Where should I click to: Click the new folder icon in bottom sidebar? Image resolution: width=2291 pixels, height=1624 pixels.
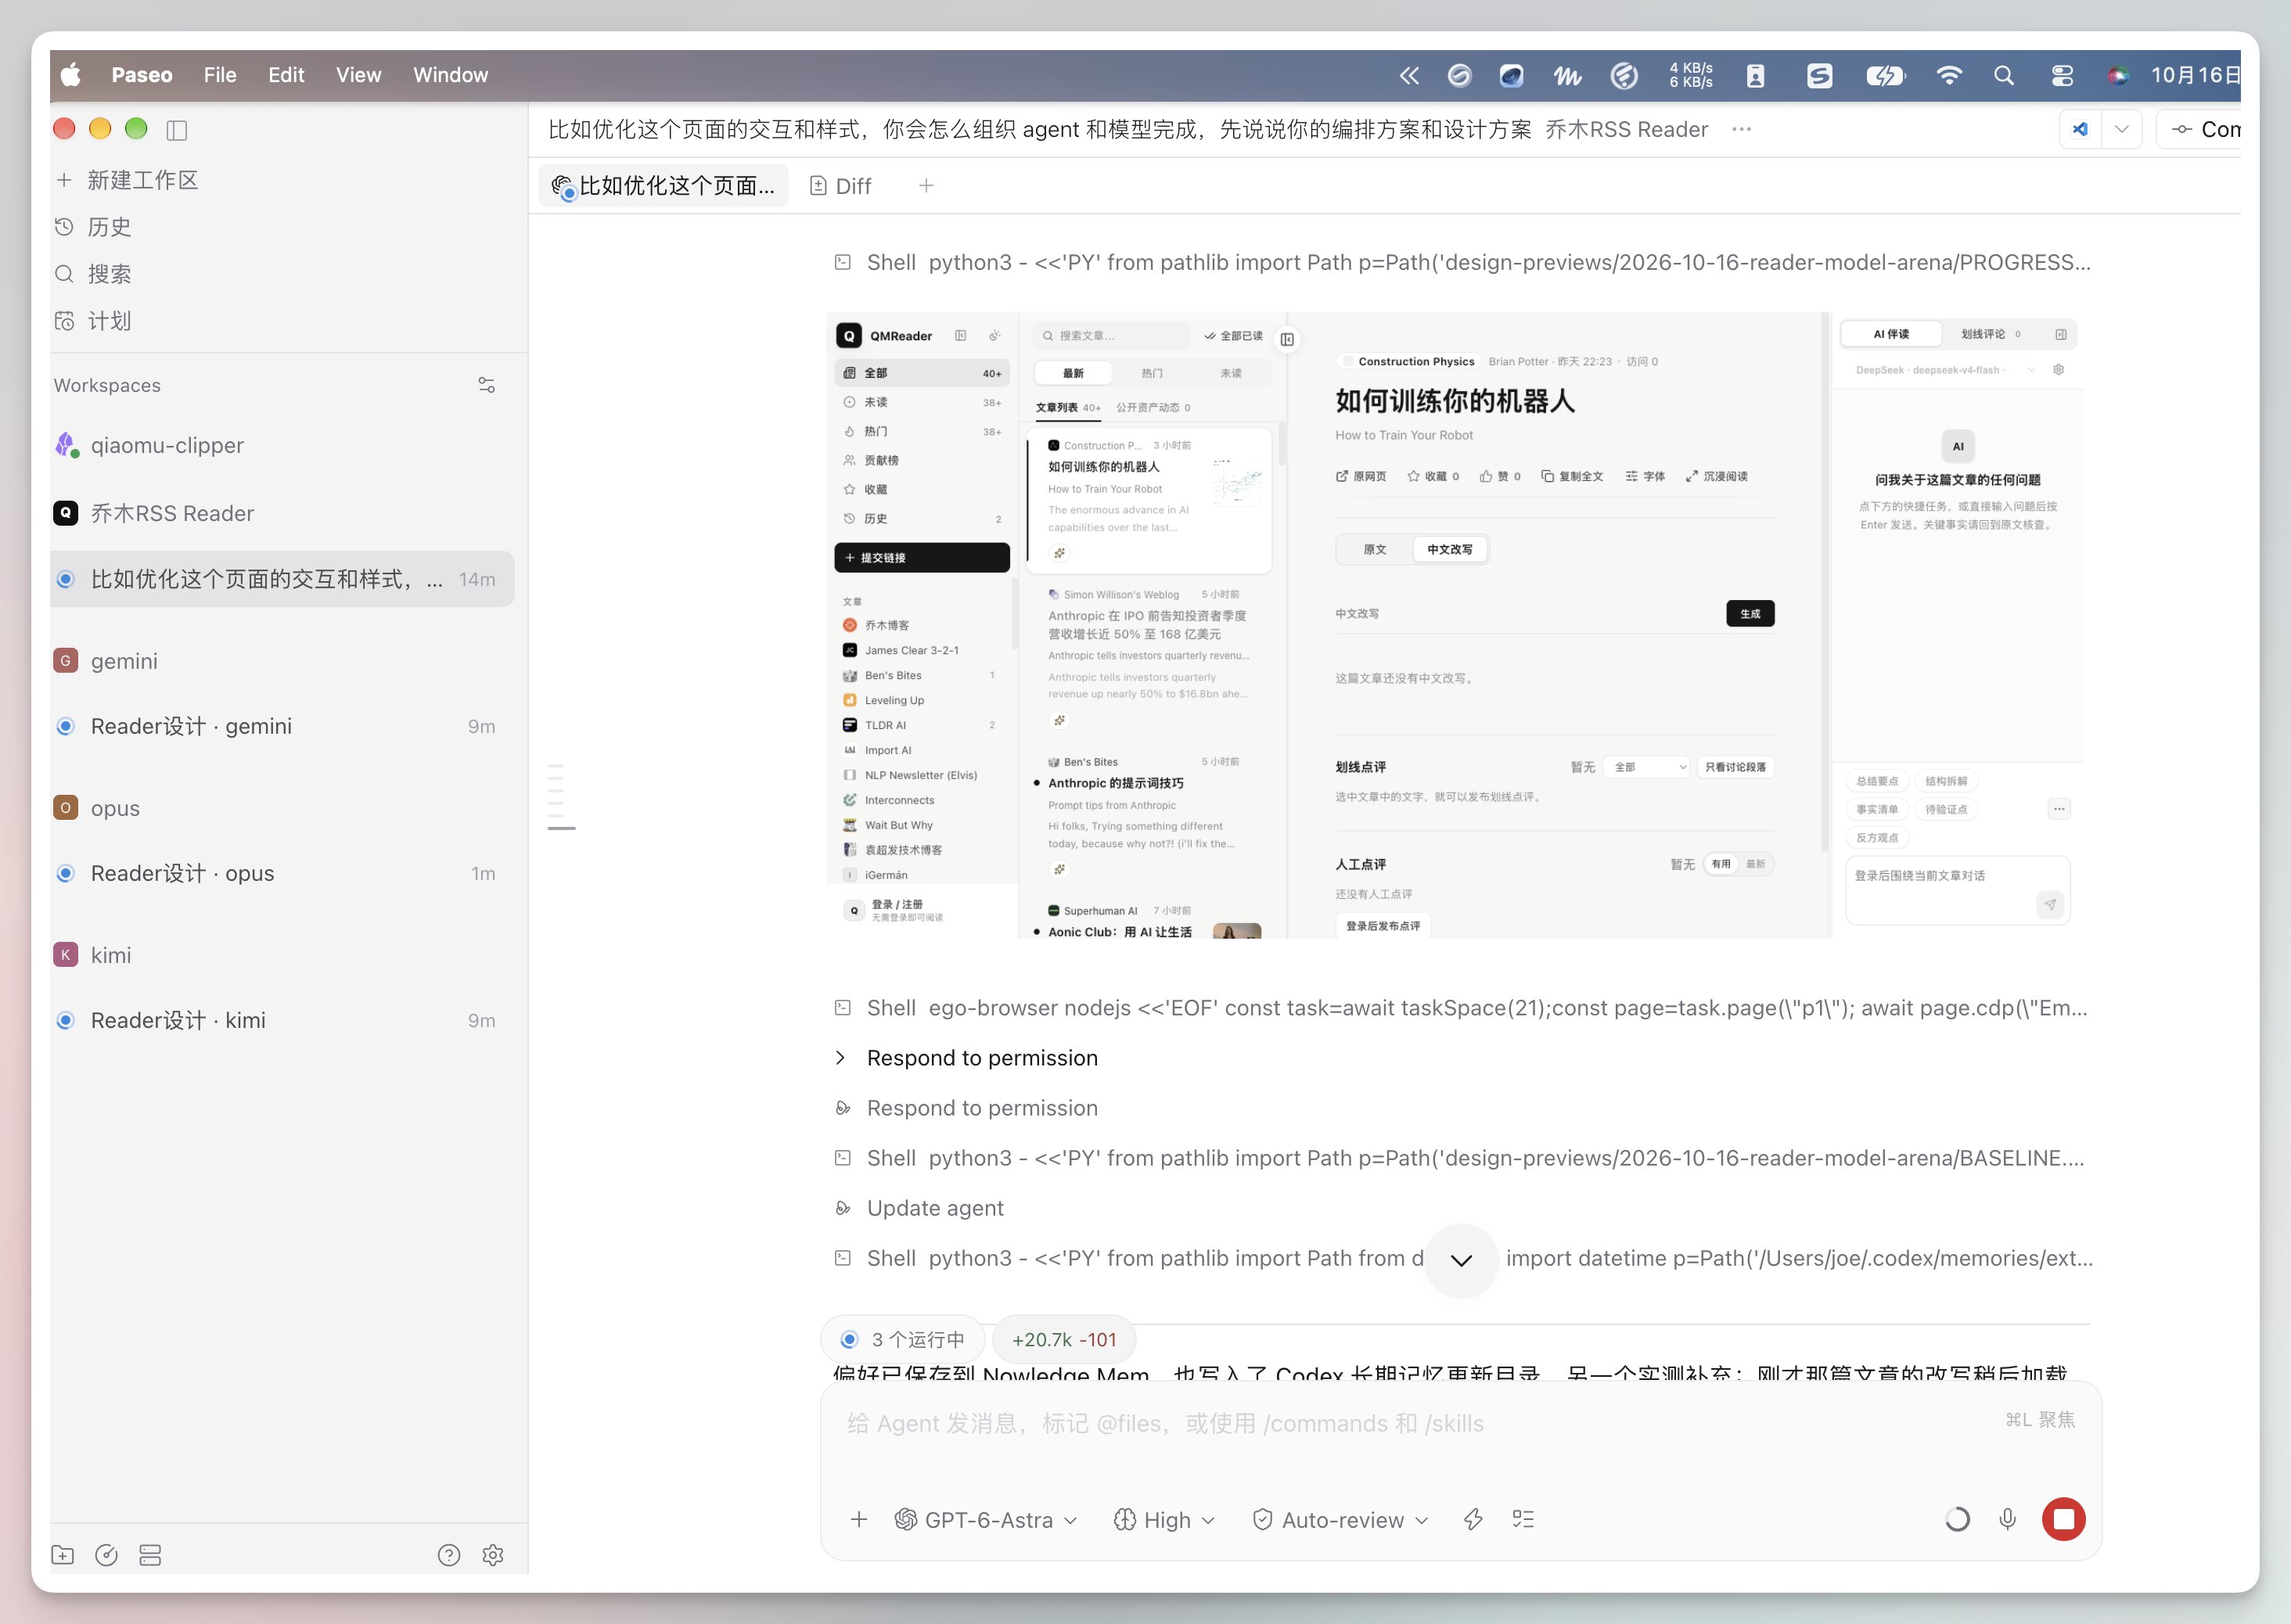(63, 1555)
